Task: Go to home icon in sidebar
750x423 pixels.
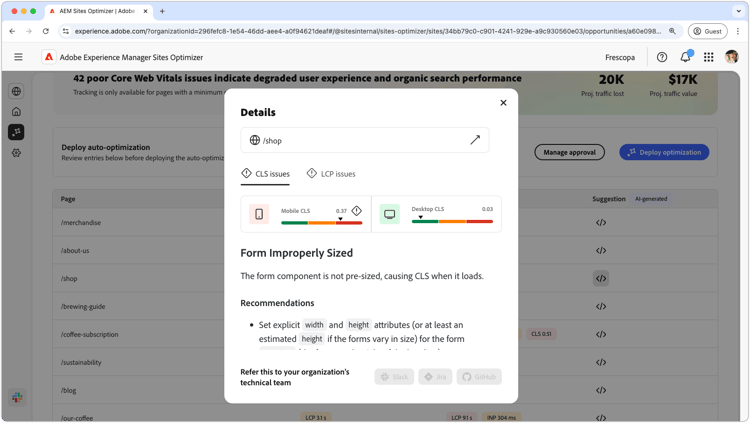Action: click(x=16, y=111)
